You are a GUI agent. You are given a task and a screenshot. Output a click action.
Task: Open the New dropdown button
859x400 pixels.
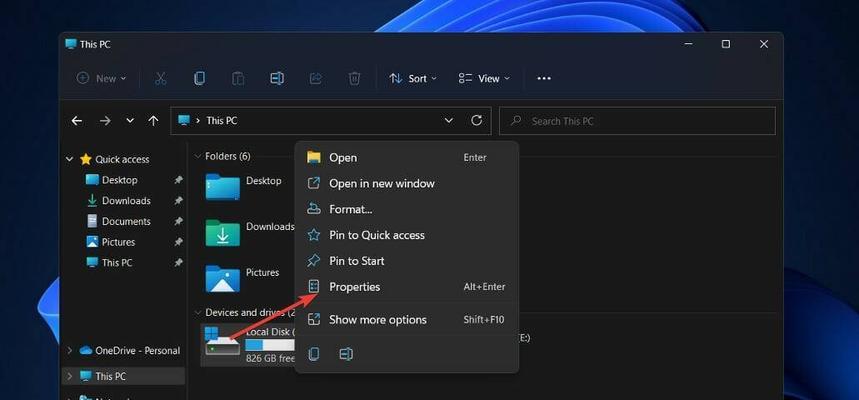click(x=101, y=78)
